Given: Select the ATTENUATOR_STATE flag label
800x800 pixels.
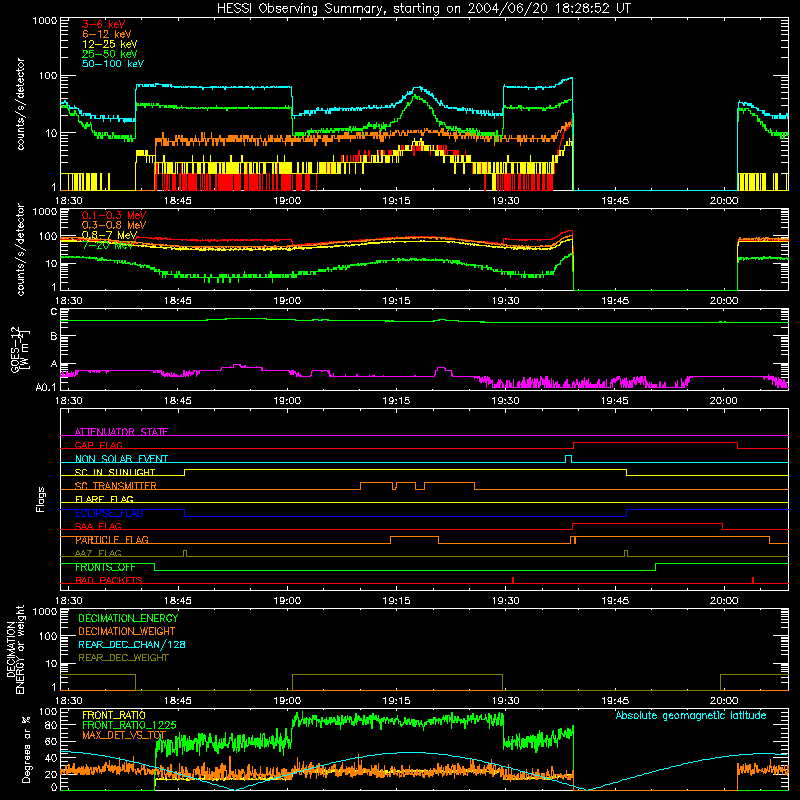Looking at the screenshot, I should click(121, 432).
